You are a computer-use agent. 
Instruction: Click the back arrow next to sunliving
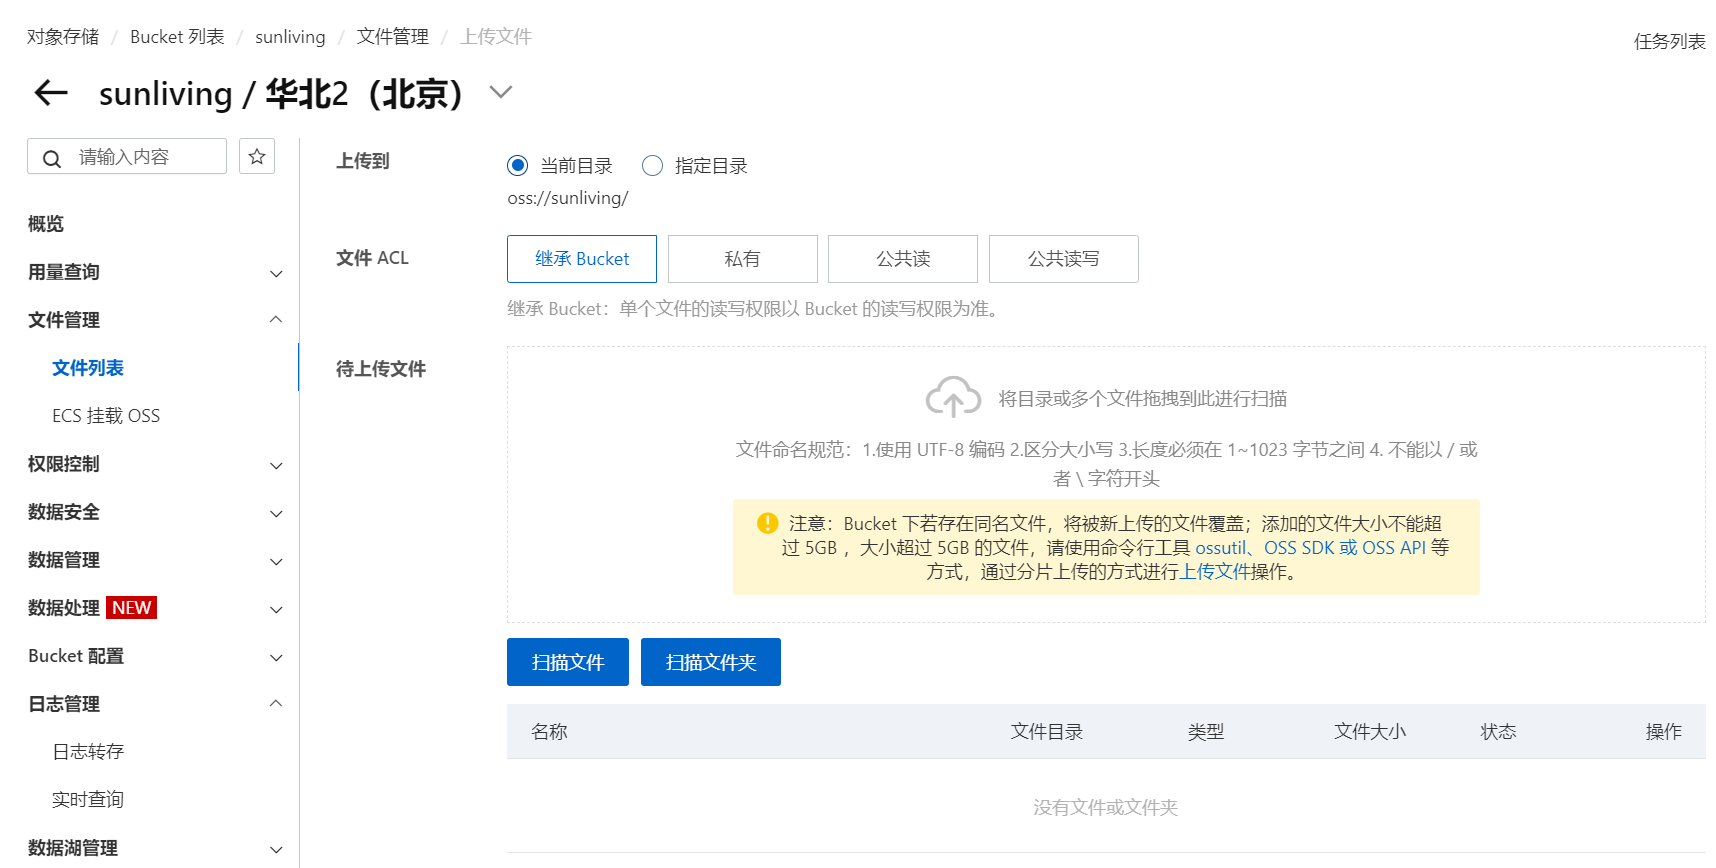(51, 93)
